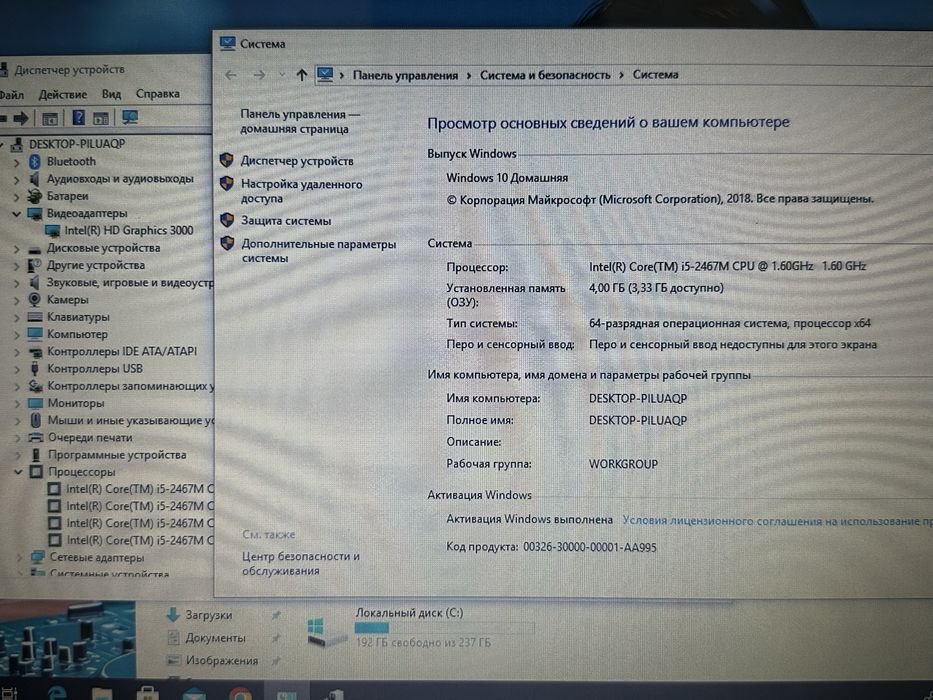933x700 pixels.
Task: Open the Справка menu
Action: [x=158, y=93]
